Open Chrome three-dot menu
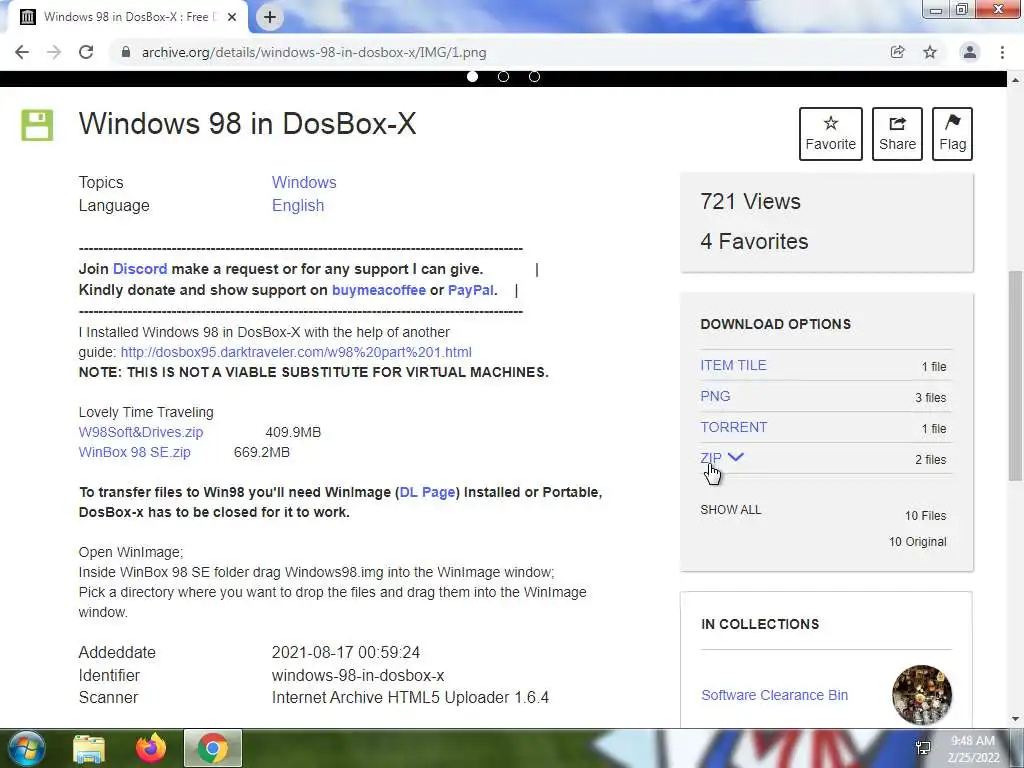This screenshot has height=768, width=1024. pyautogui.click(x=1002, y=52)
